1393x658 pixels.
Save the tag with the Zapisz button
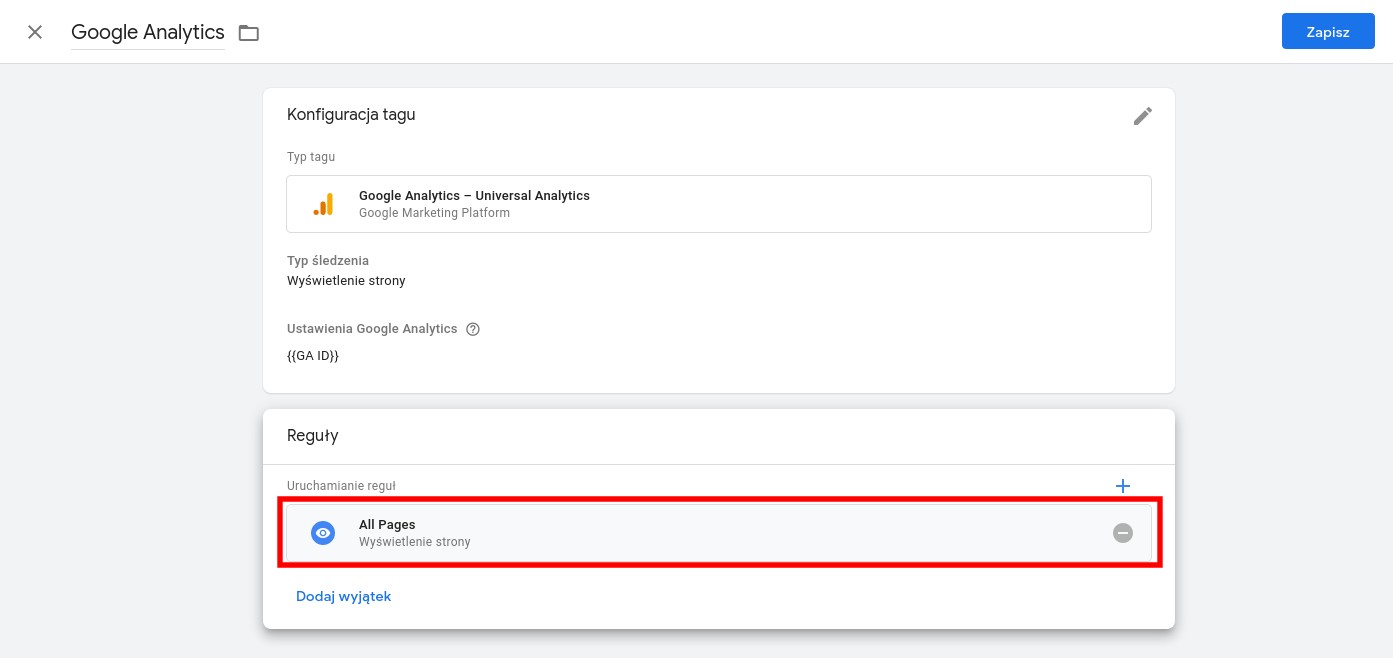click(x=1328, y=32)
